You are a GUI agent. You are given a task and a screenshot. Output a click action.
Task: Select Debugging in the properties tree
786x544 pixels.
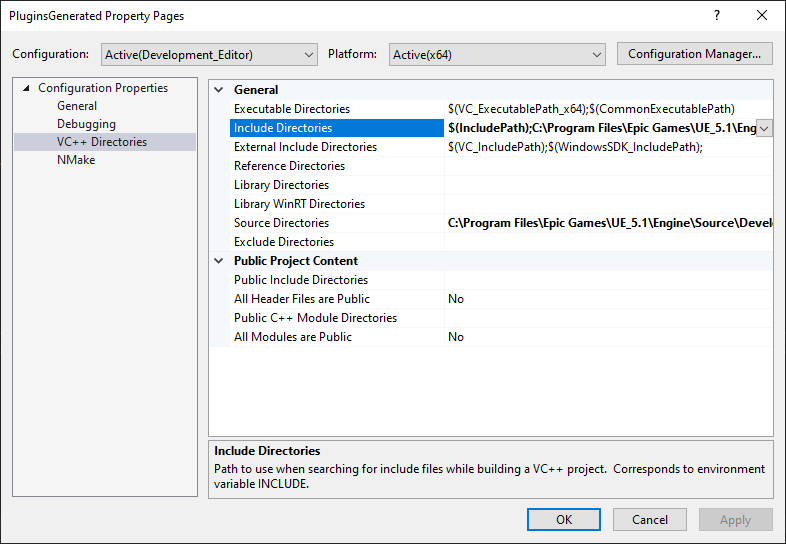86,124
